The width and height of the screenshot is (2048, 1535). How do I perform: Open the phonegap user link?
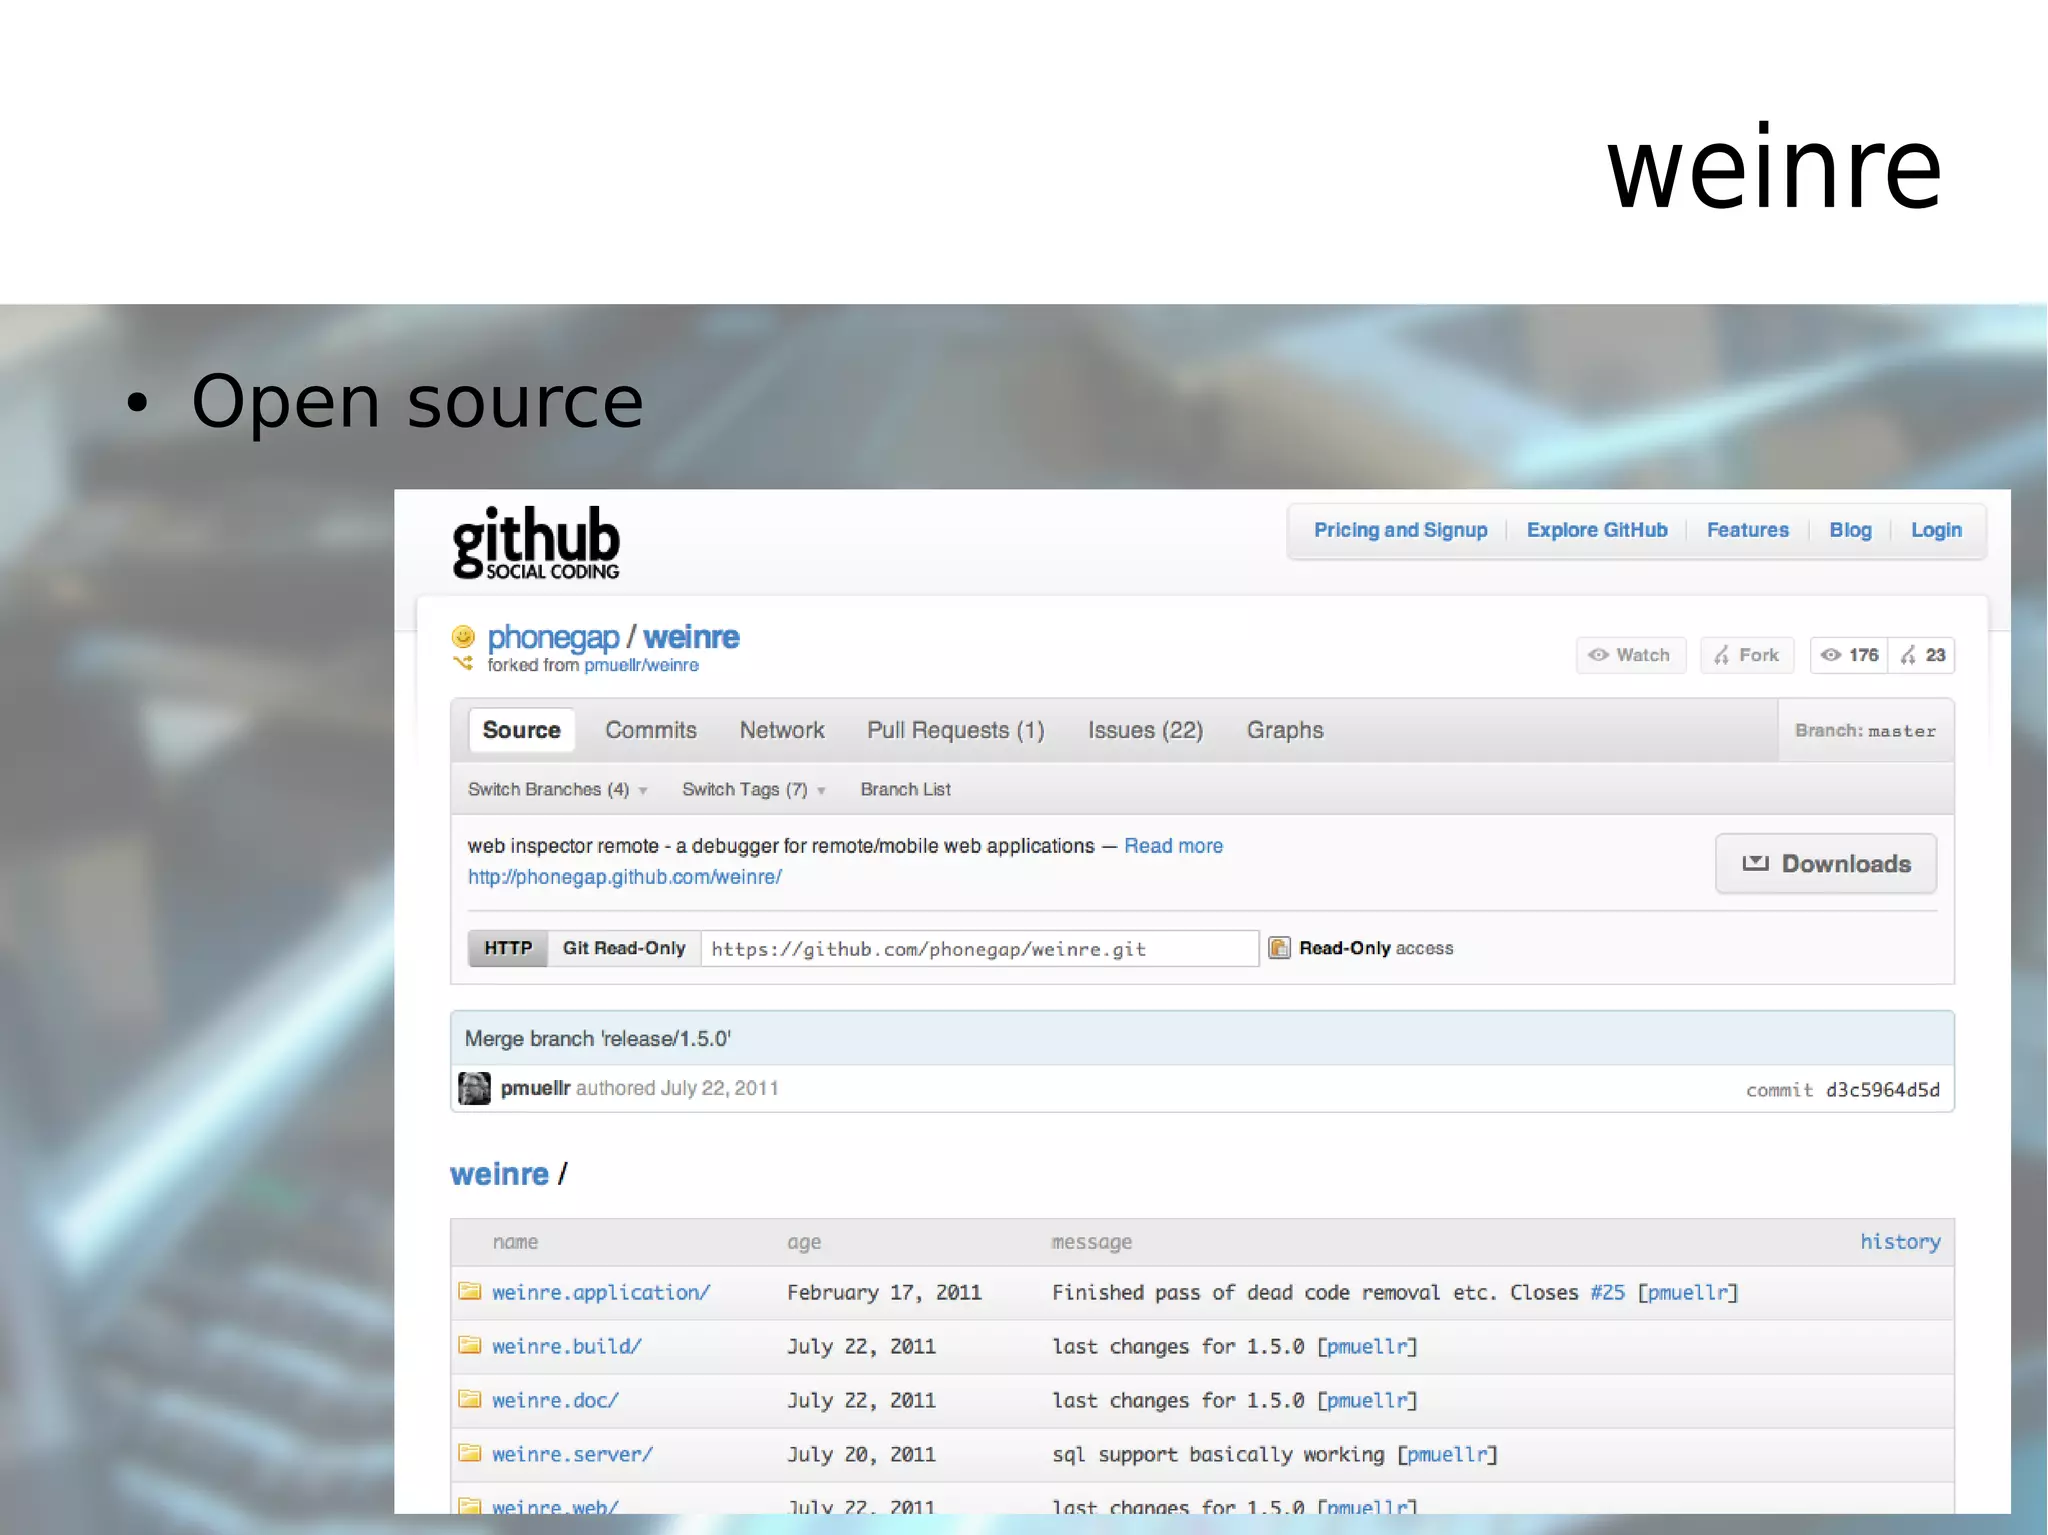pyautogui.click(x=553, y=637)
